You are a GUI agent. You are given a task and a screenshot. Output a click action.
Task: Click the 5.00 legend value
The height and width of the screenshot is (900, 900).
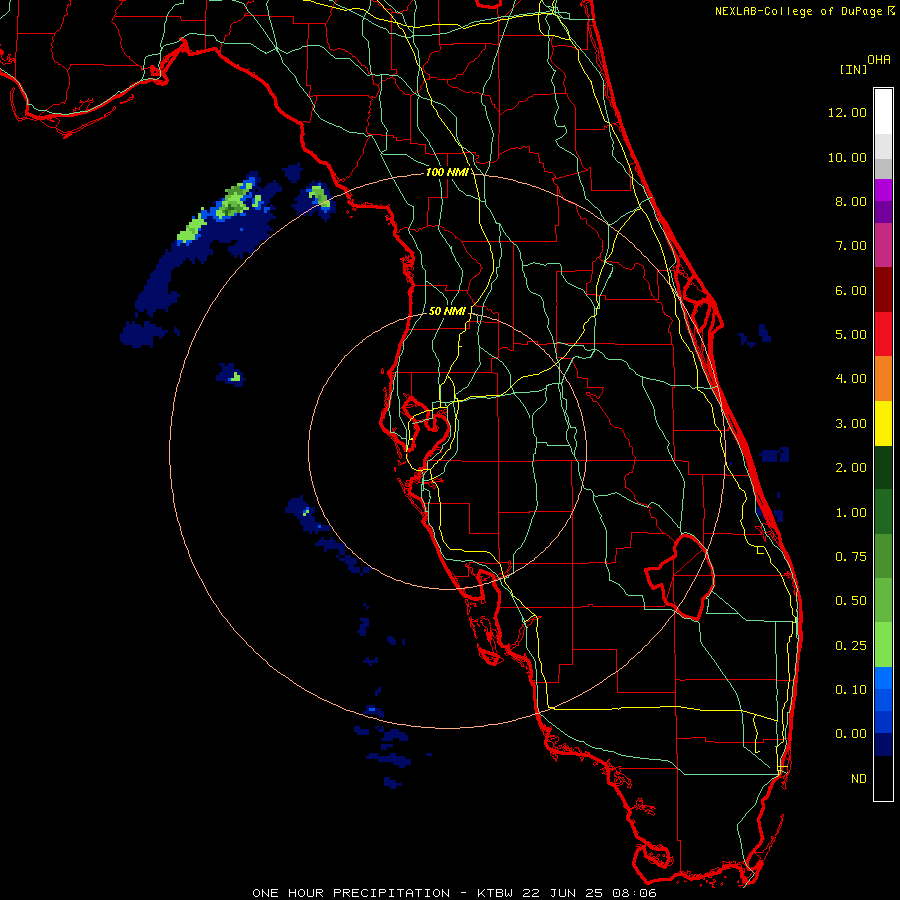[x=851, y=335]
